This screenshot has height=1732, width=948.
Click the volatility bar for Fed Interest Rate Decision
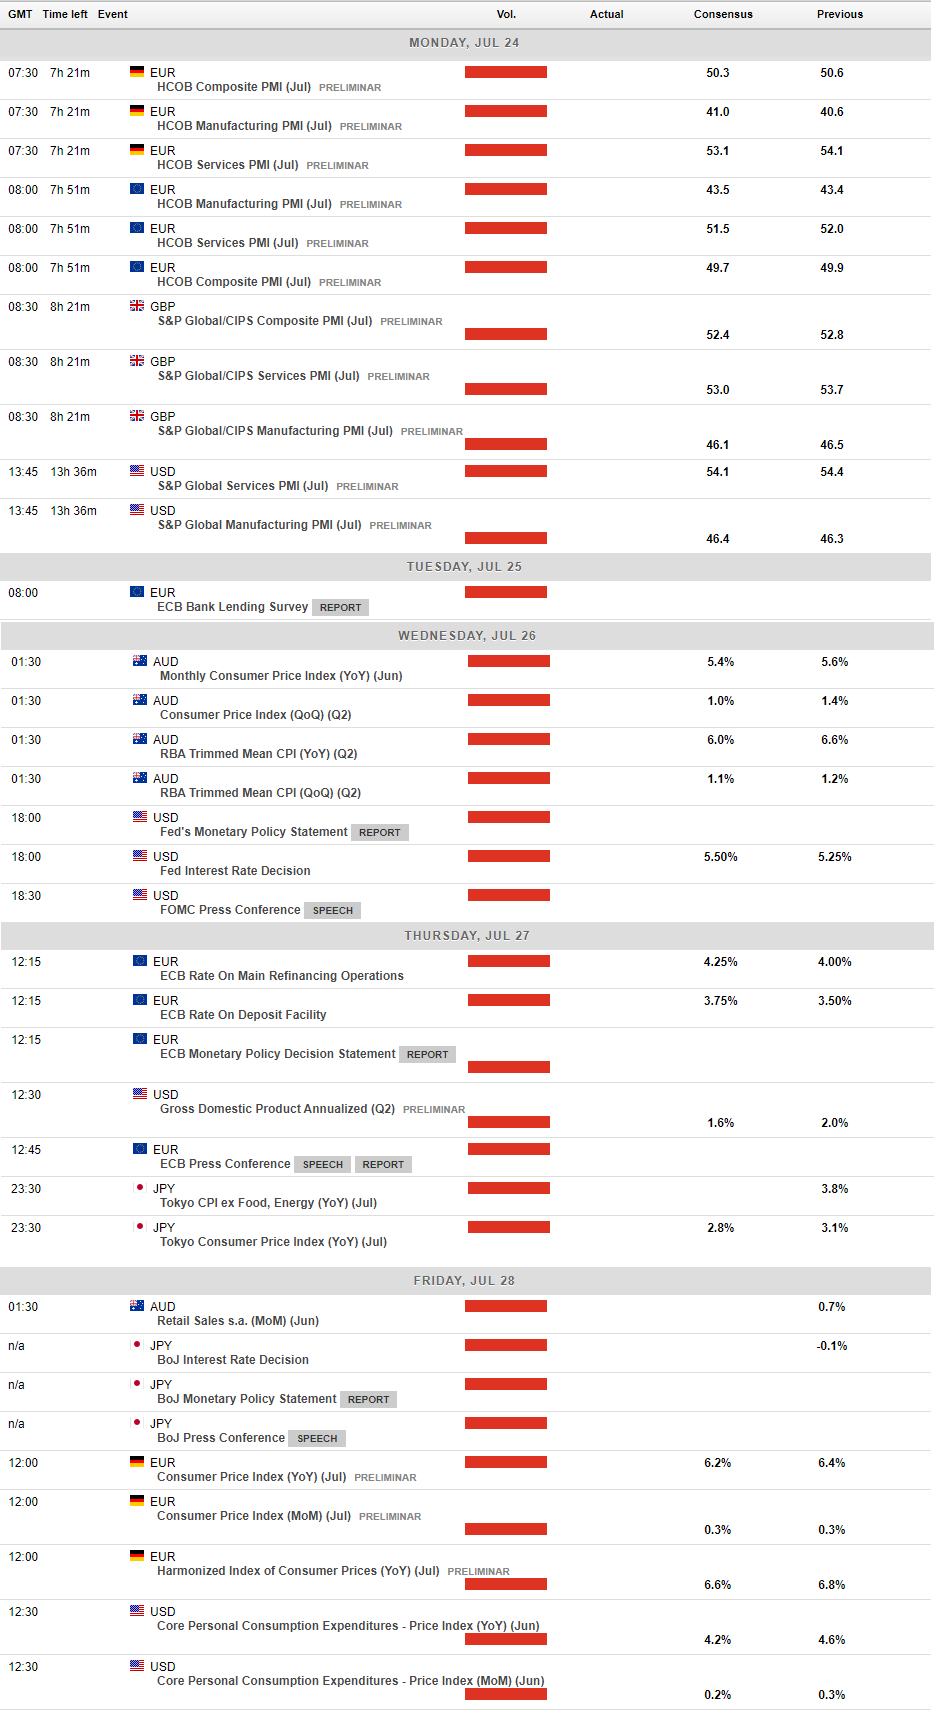click(509, 856)
